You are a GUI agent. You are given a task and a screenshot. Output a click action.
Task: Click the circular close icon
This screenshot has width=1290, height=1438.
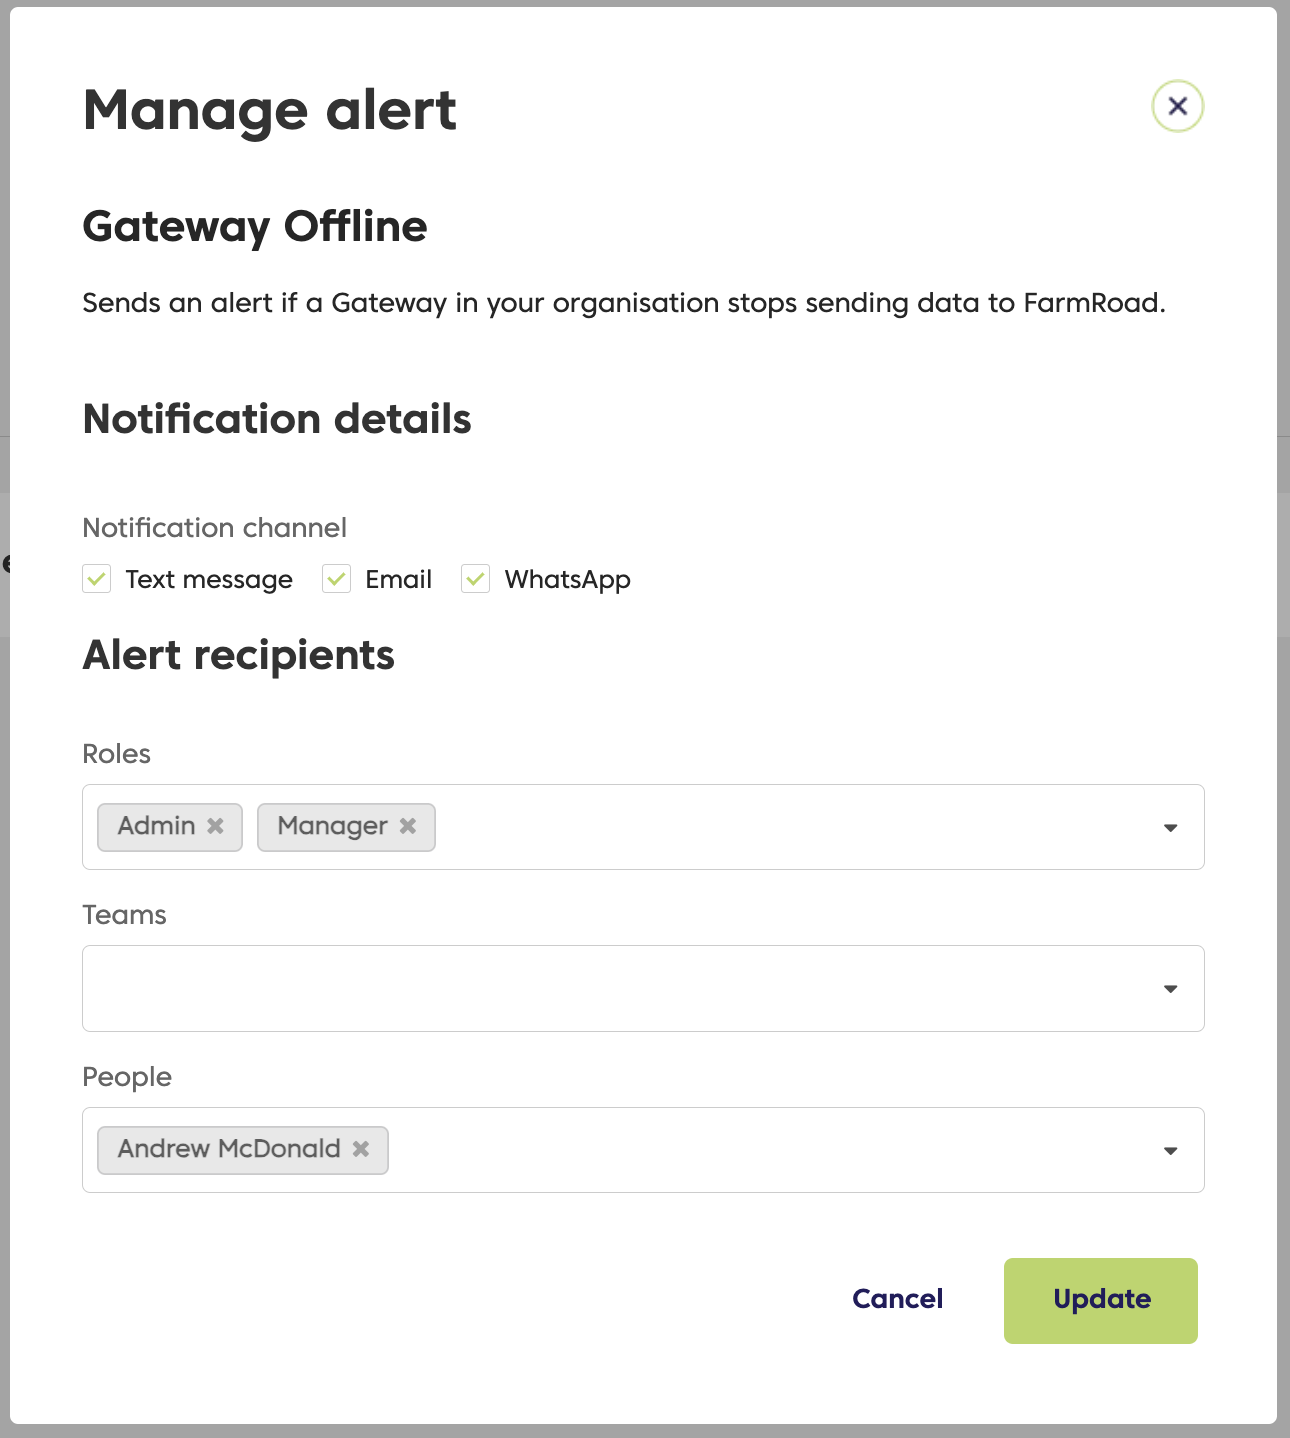1177,106
